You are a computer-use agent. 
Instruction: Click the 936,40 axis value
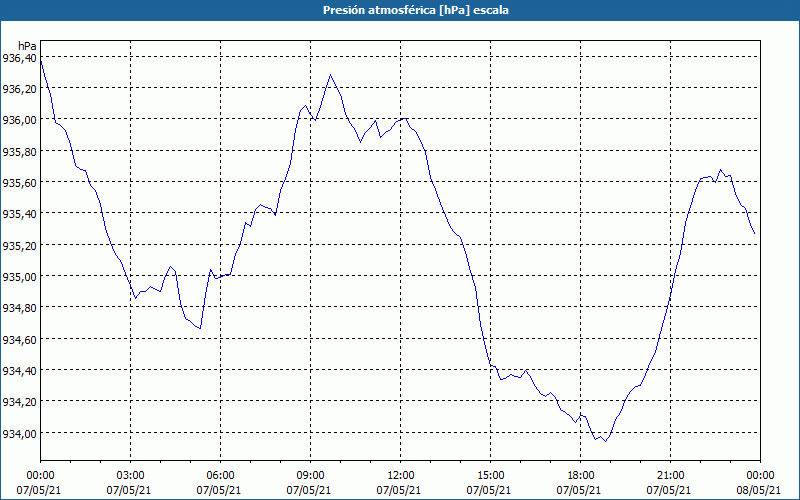(20, 58)
